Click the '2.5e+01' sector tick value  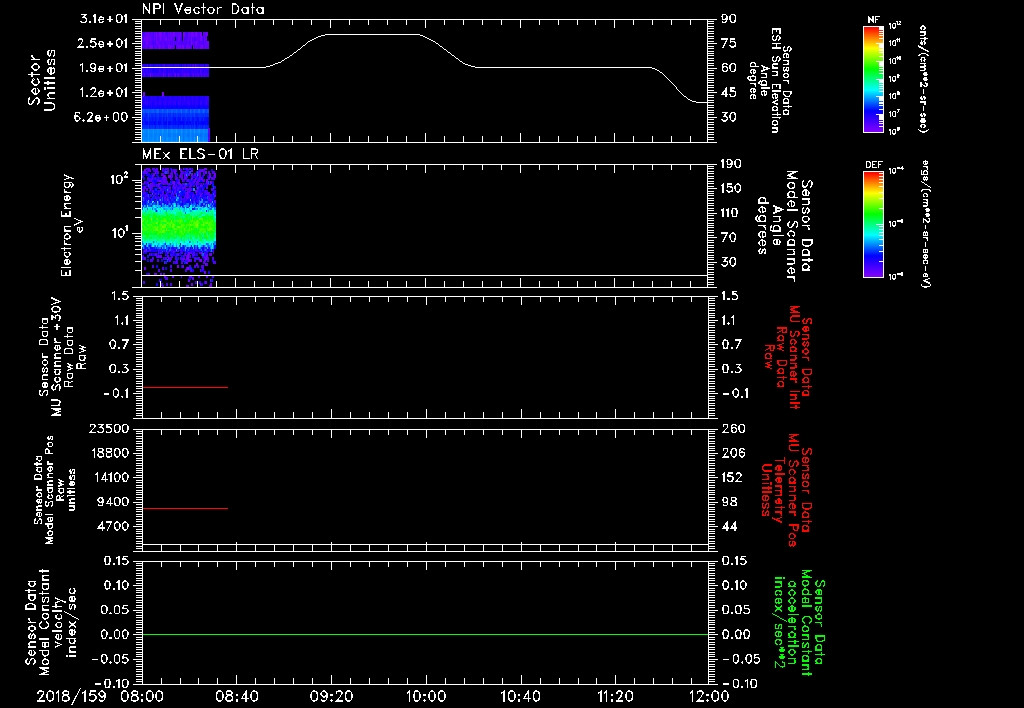103,43
